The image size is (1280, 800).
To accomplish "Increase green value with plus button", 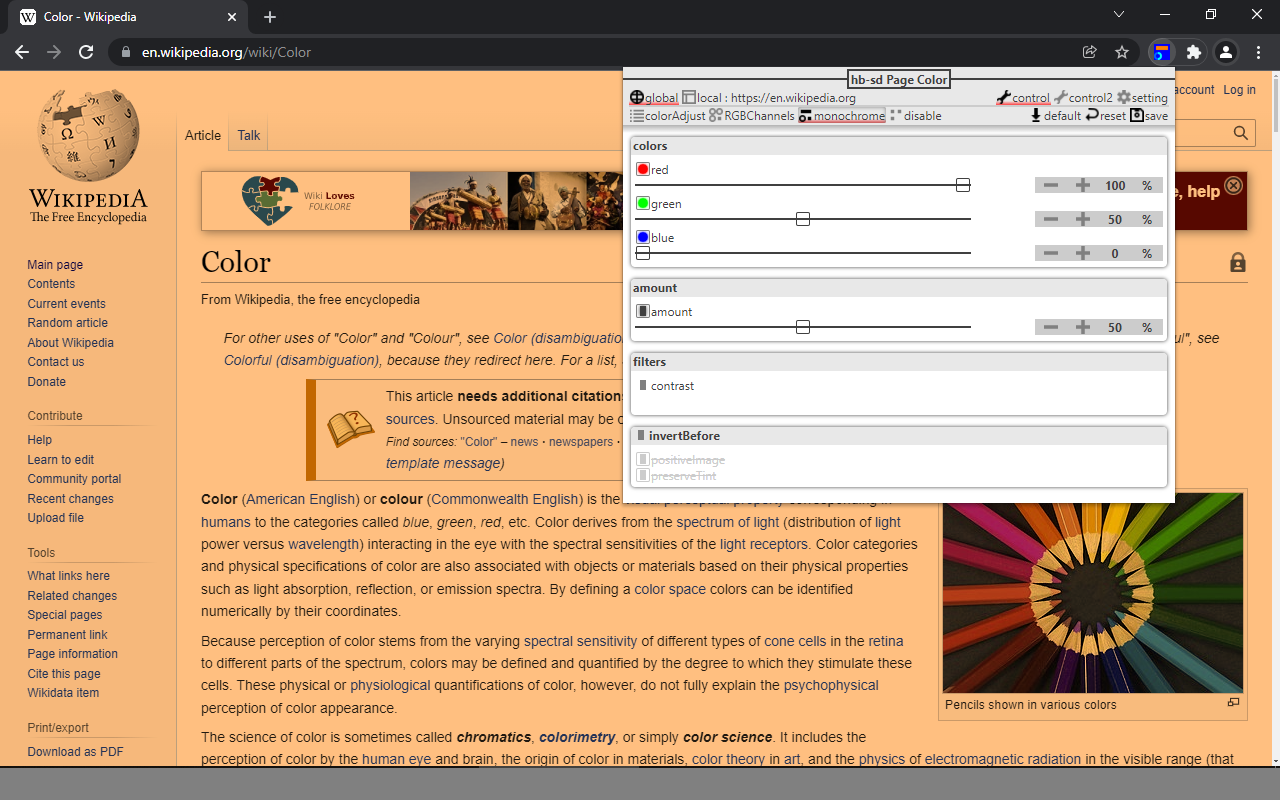I will [x=1083, y=219].
